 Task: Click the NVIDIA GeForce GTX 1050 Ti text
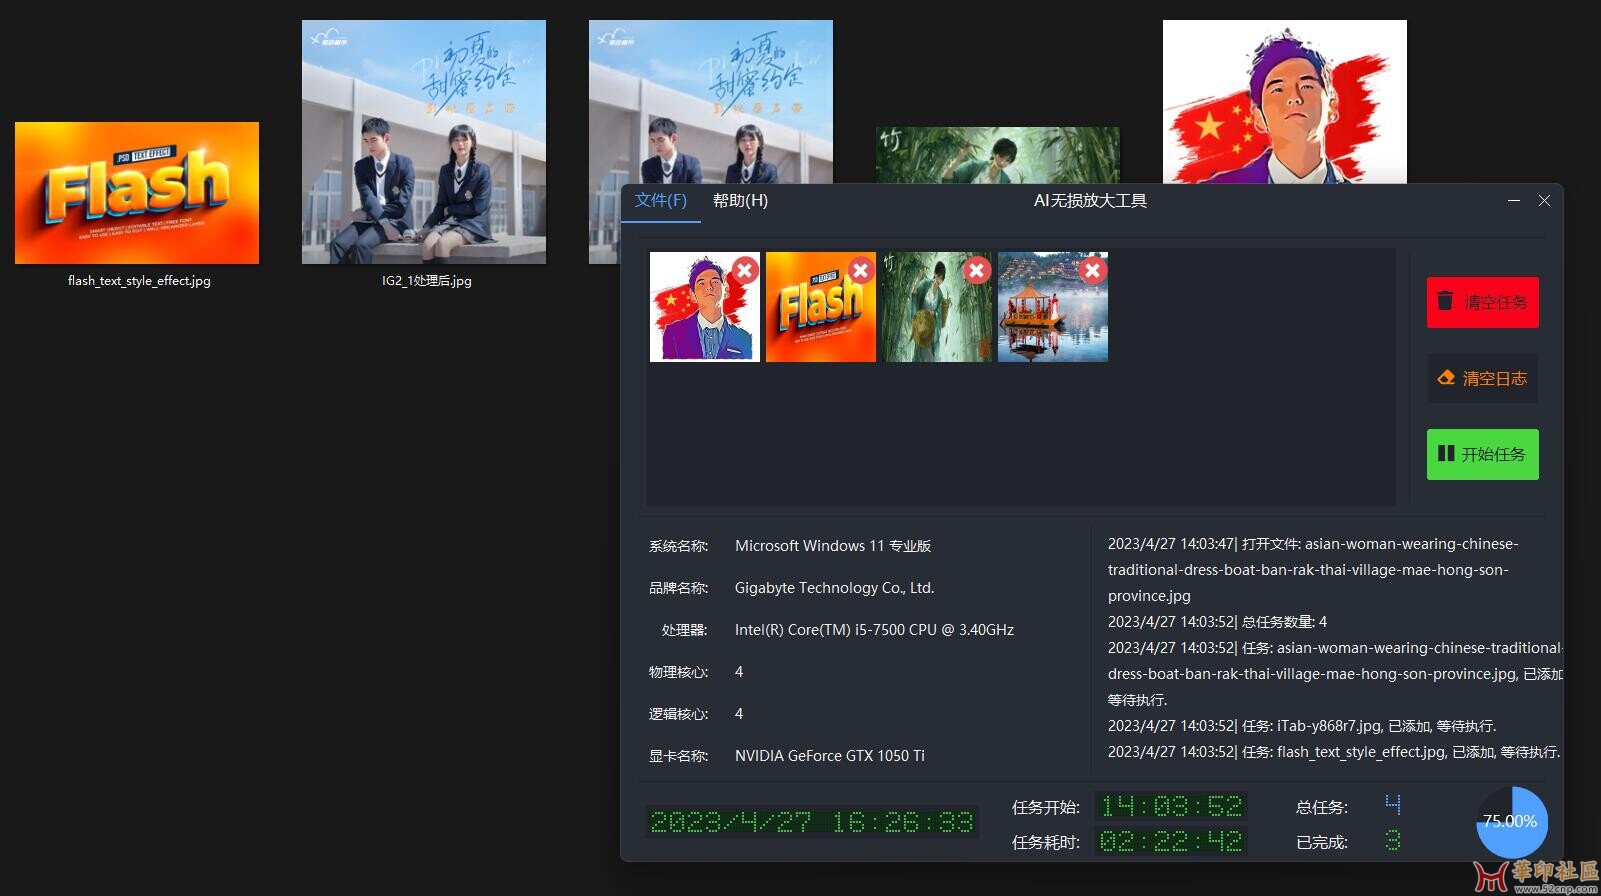pyautogui.click(x=830, y=756)
